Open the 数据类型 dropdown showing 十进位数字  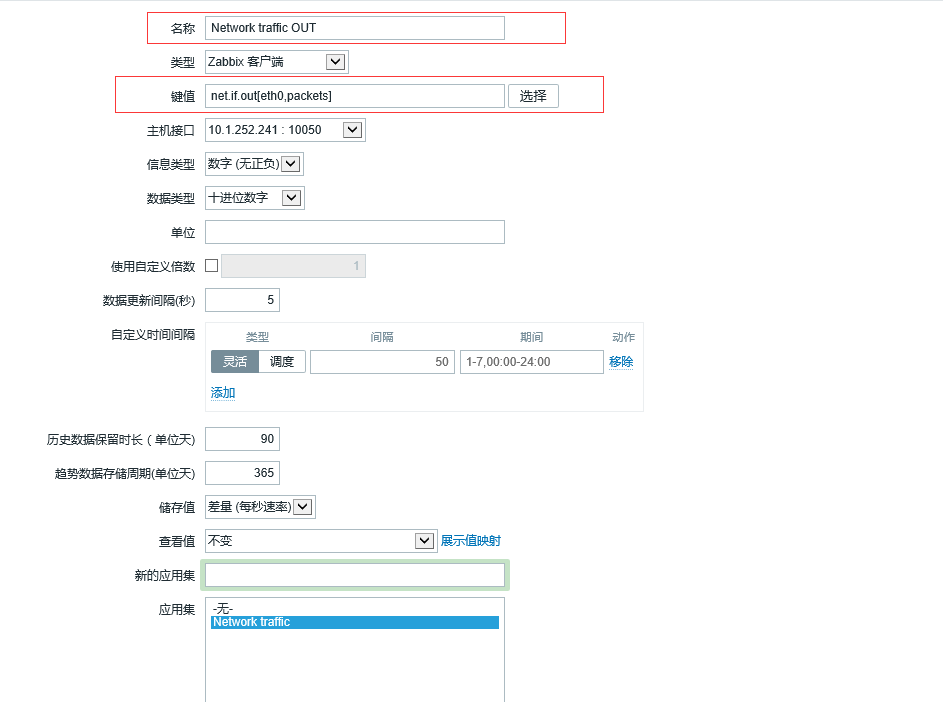click(x=254, y=198)
